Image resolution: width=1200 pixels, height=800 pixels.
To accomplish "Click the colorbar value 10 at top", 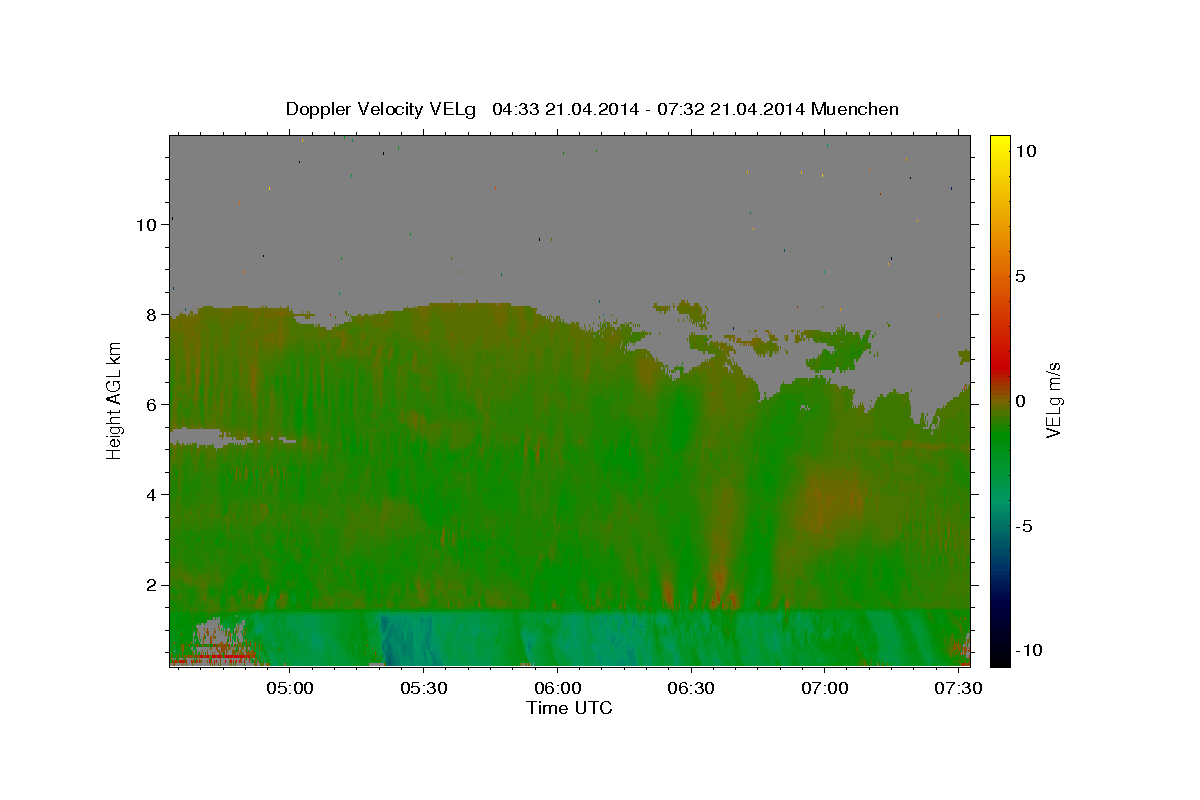I will 1025,151.
